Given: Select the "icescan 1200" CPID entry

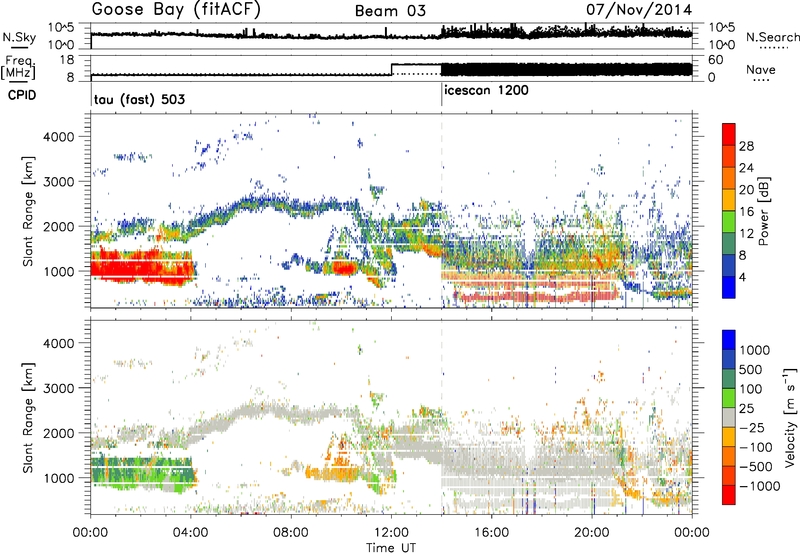Looking at the screenshot, I should 486,91.
